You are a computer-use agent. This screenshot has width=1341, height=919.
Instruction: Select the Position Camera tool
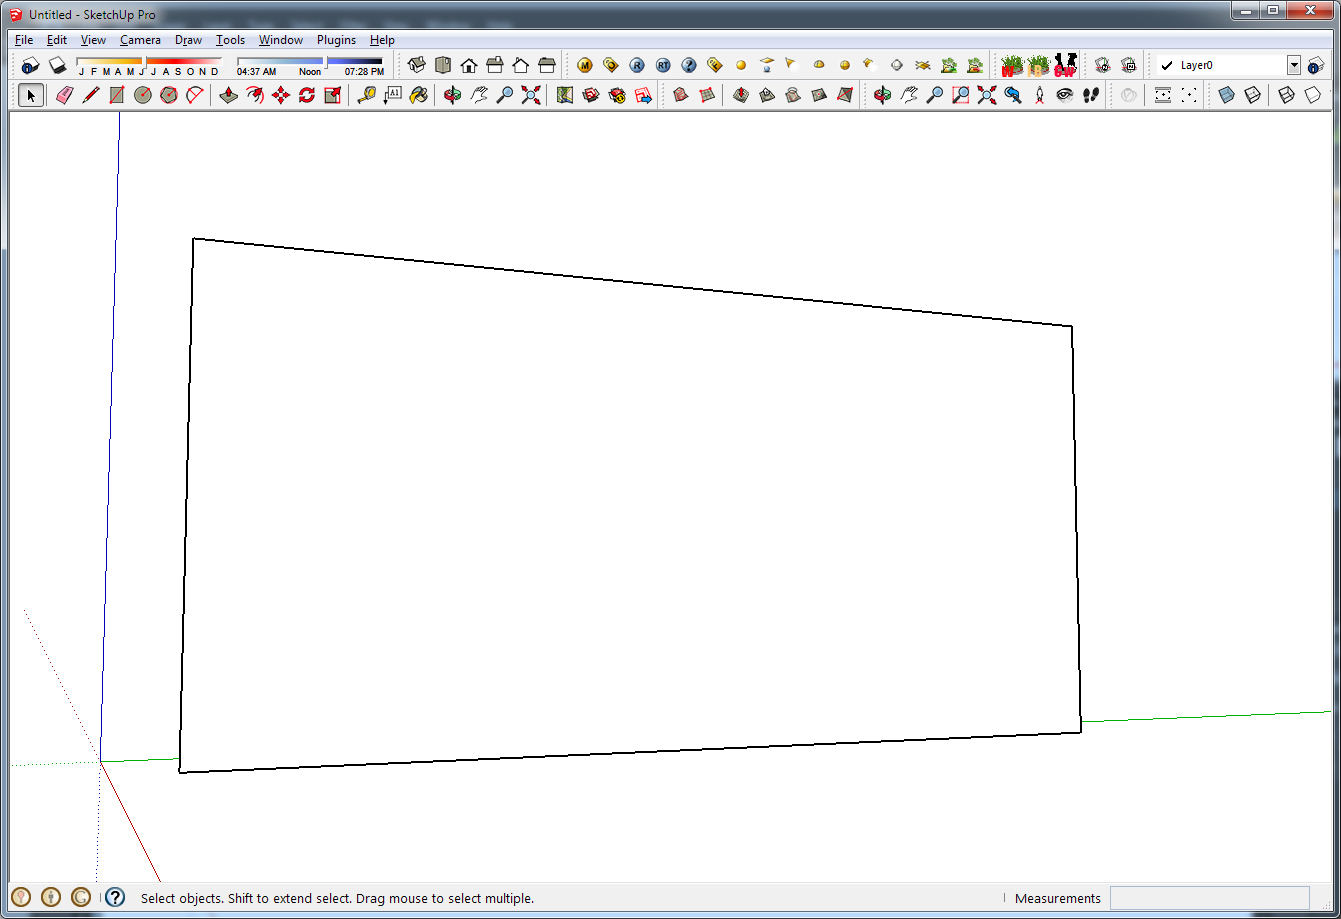pos(1039,95)
